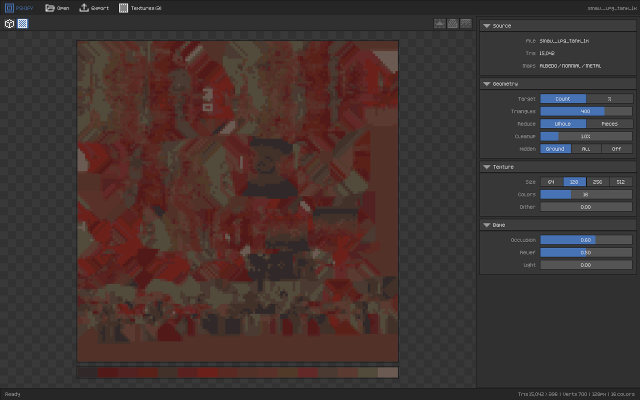Click the Export button
This screenshot has height=400, width=640.
[x=94, y=8]
